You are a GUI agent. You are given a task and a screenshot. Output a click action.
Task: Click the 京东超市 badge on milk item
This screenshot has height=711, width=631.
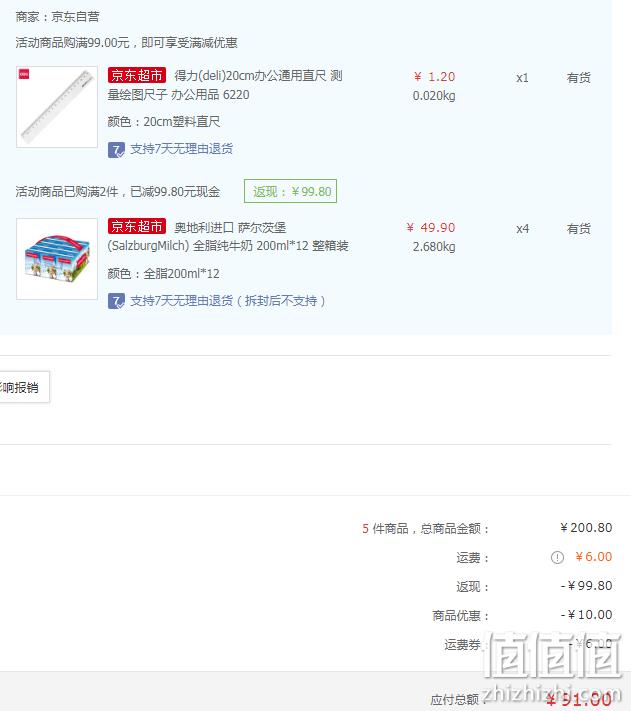tap(137, 226)
